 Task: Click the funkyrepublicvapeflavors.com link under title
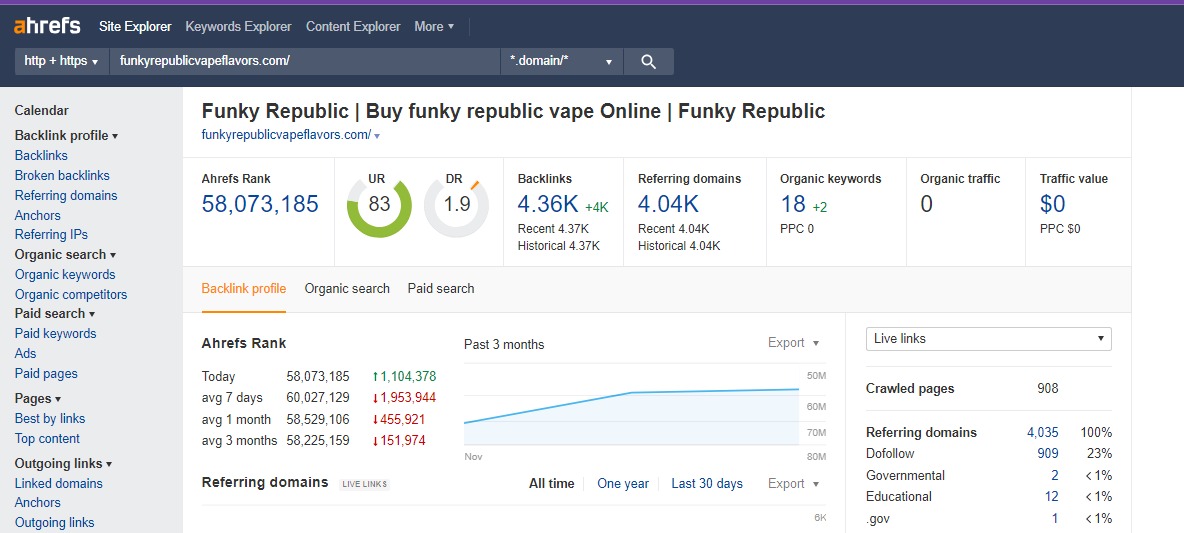[x=286, y=135]
